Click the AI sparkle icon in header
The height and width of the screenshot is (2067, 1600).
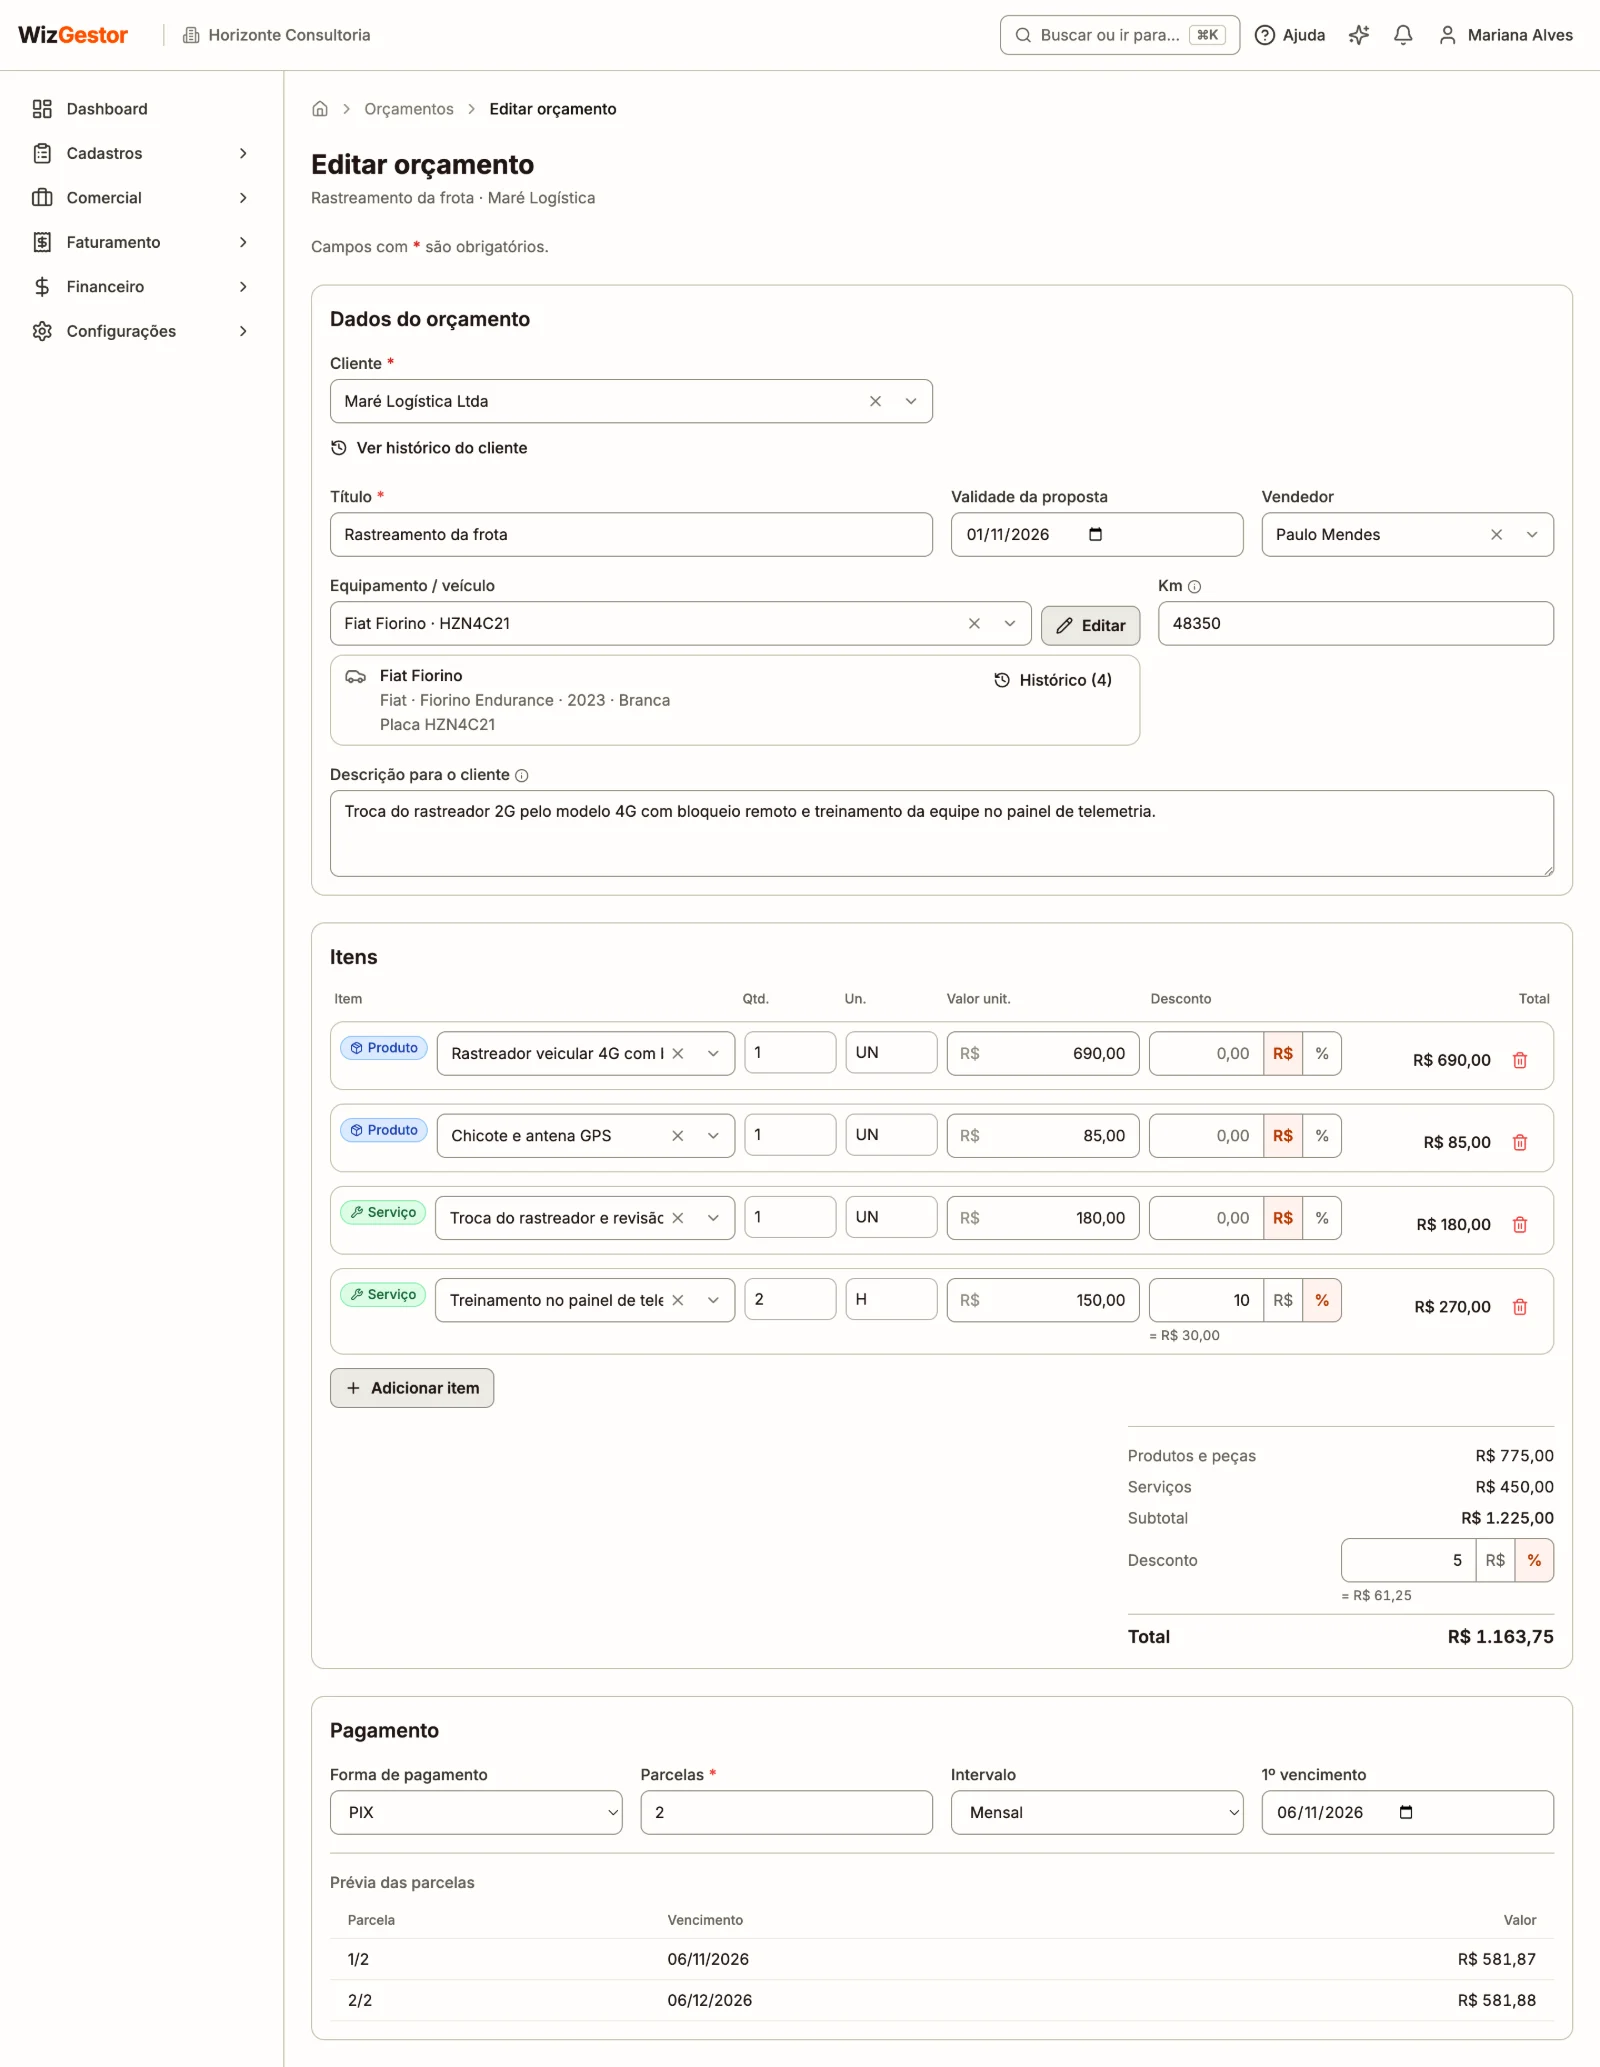(x=1358, y=35)
